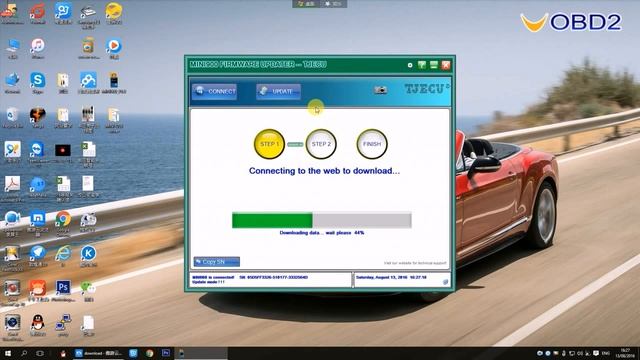640x360 pixels.
Task: Click the STEP 2 circle
Action: pos(321,144)
